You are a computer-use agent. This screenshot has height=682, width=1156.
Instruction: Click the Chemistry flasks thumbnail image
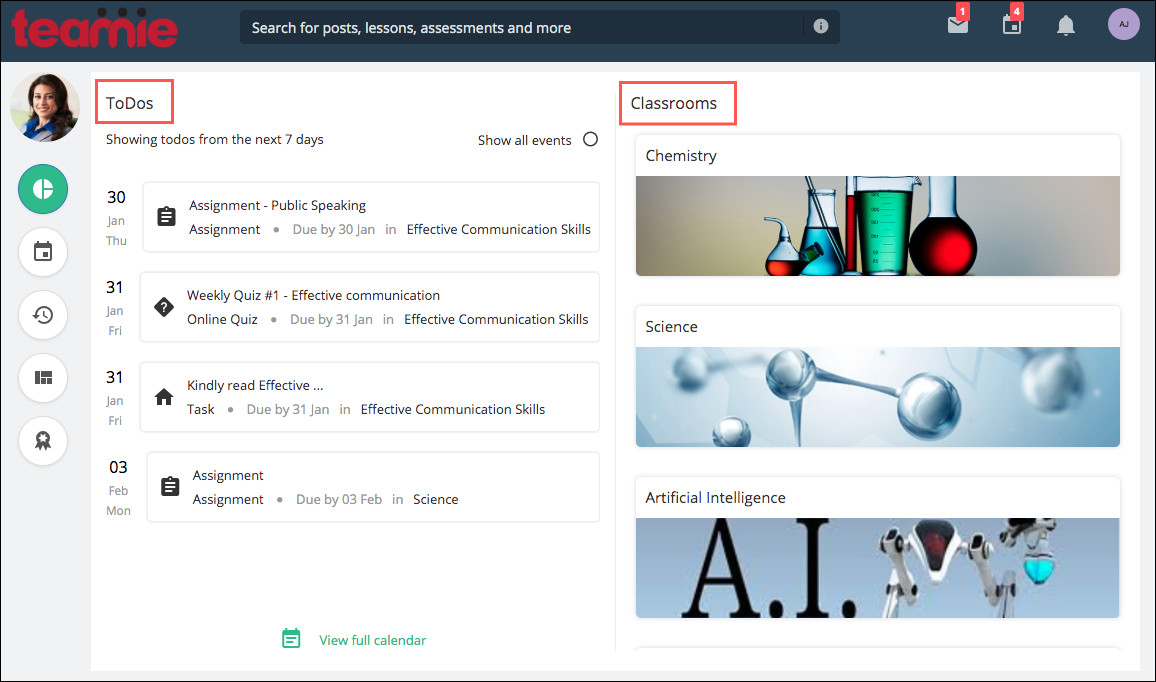click(877, 226)
